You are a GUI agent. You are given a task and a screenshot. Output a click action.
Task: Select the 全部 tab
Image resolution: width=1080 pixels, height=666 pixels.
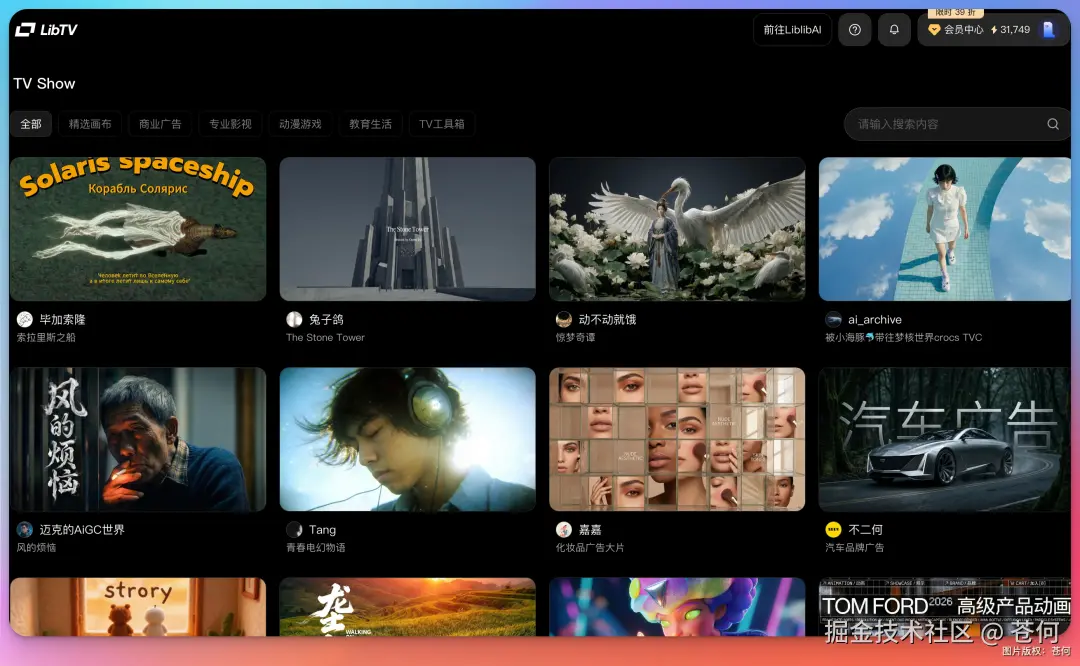(x=31, y=124)
